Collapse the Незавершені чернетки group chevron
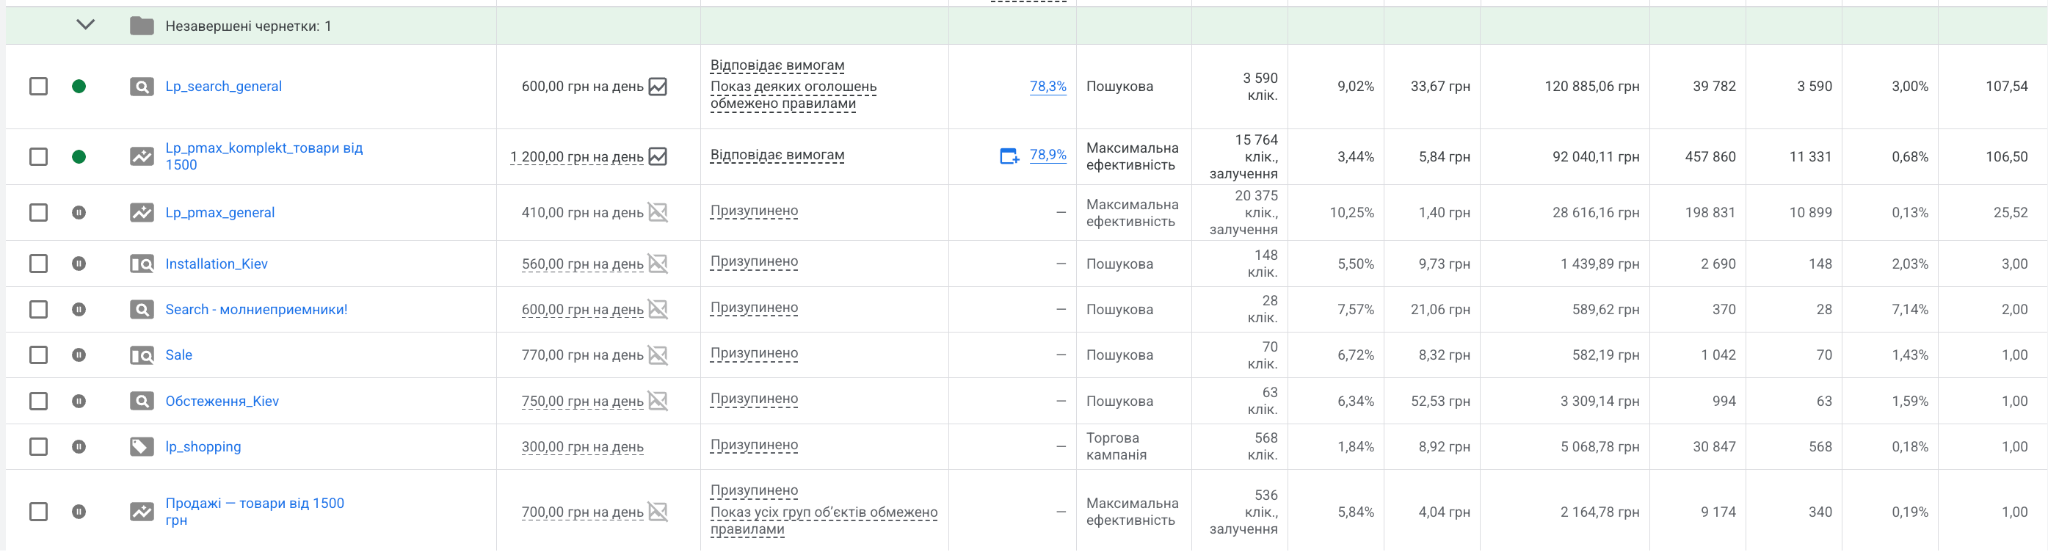This screenshot has width=2048, height=551. [x=86, y=25]
